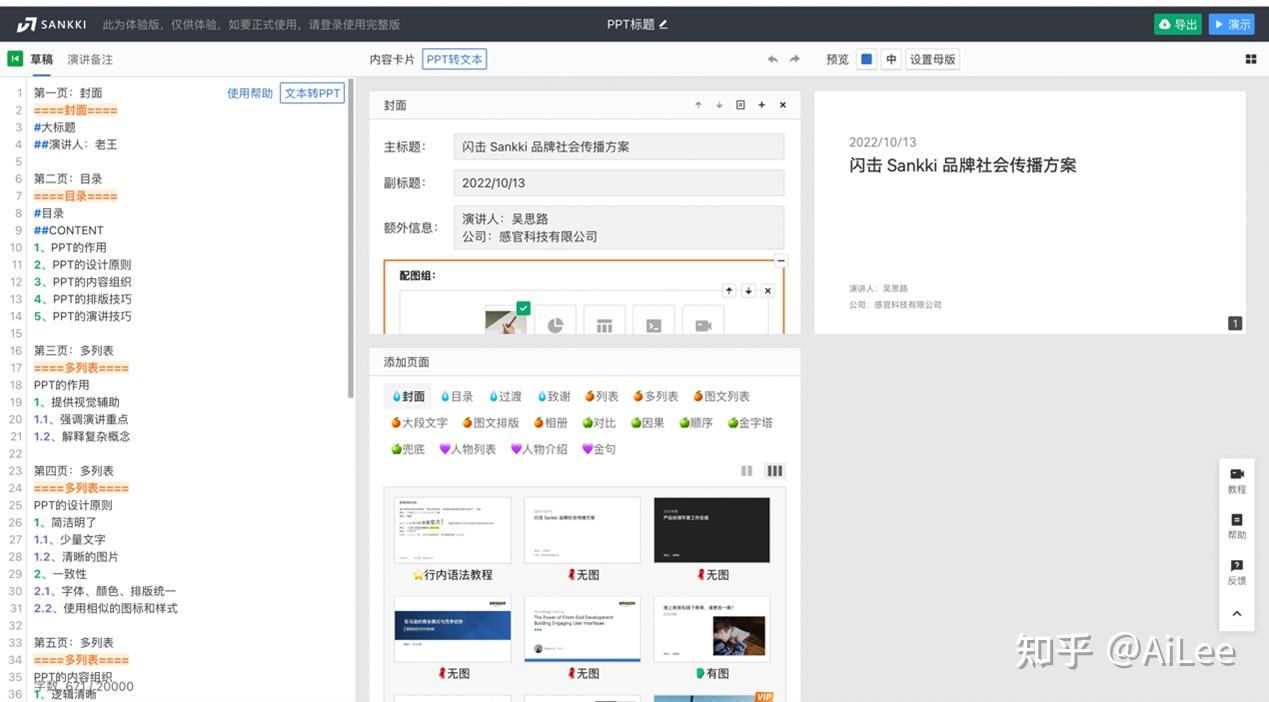Click the blue square preview toggle
1269x702 pixels.
coord(867,59)
